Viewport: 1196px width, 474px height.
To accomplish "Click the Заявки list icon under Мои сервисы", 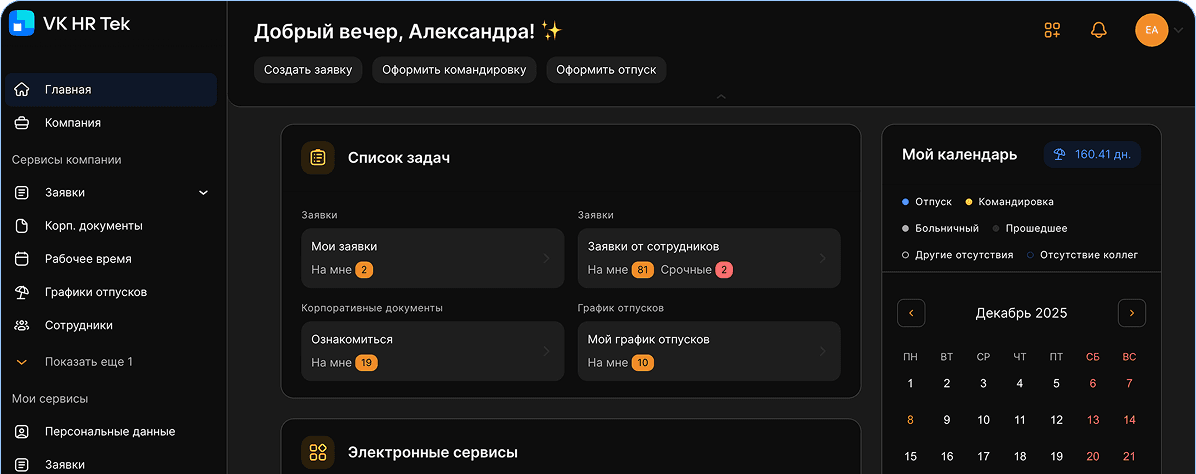I will [22, 464].
